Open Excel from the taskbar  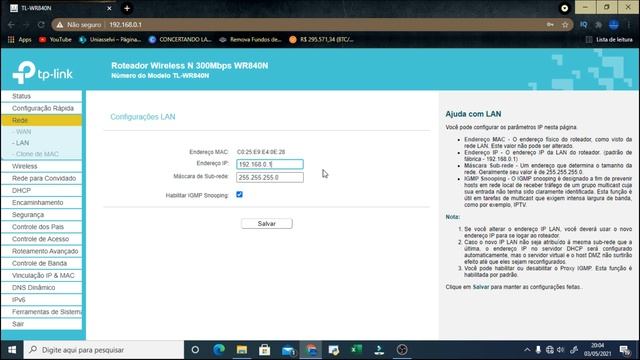(356, 350)
